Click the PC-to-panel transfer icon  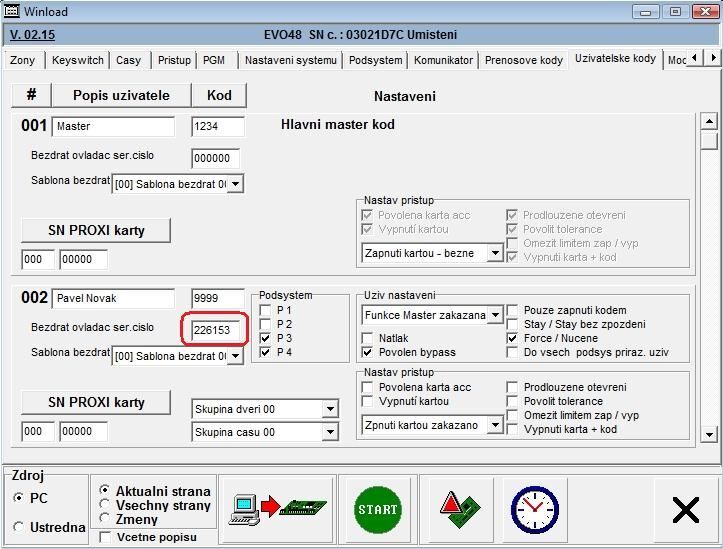(277, 510)
